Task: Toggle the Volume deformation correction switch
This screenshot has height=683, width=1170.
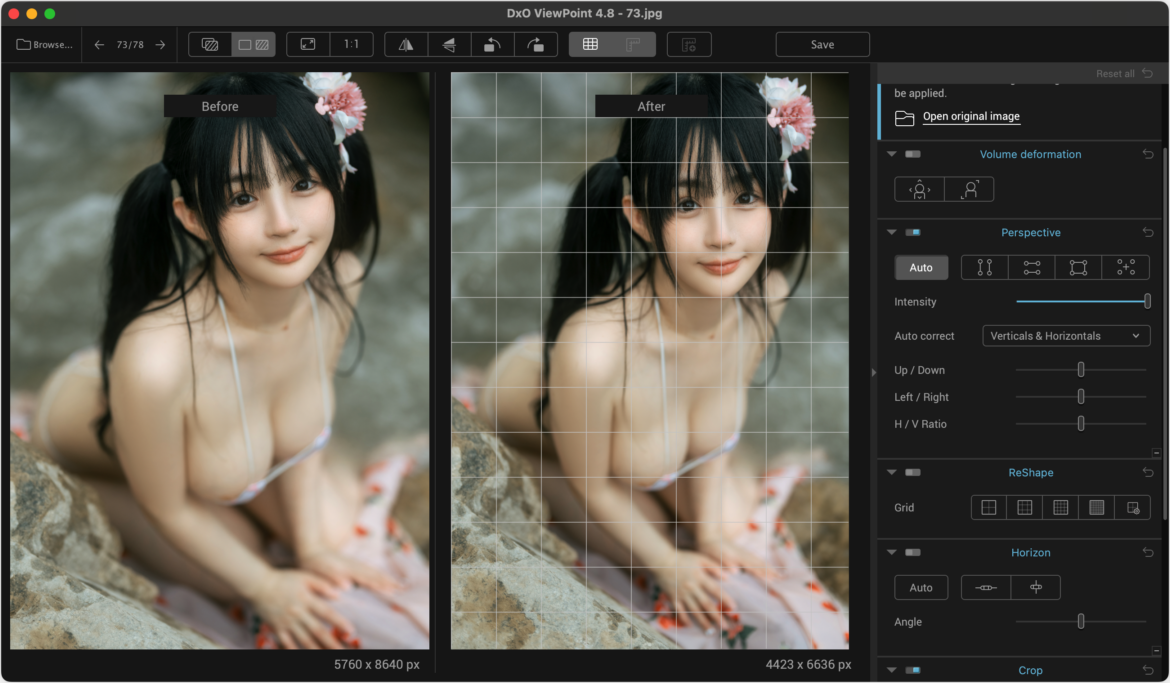Action: (913, 154)
